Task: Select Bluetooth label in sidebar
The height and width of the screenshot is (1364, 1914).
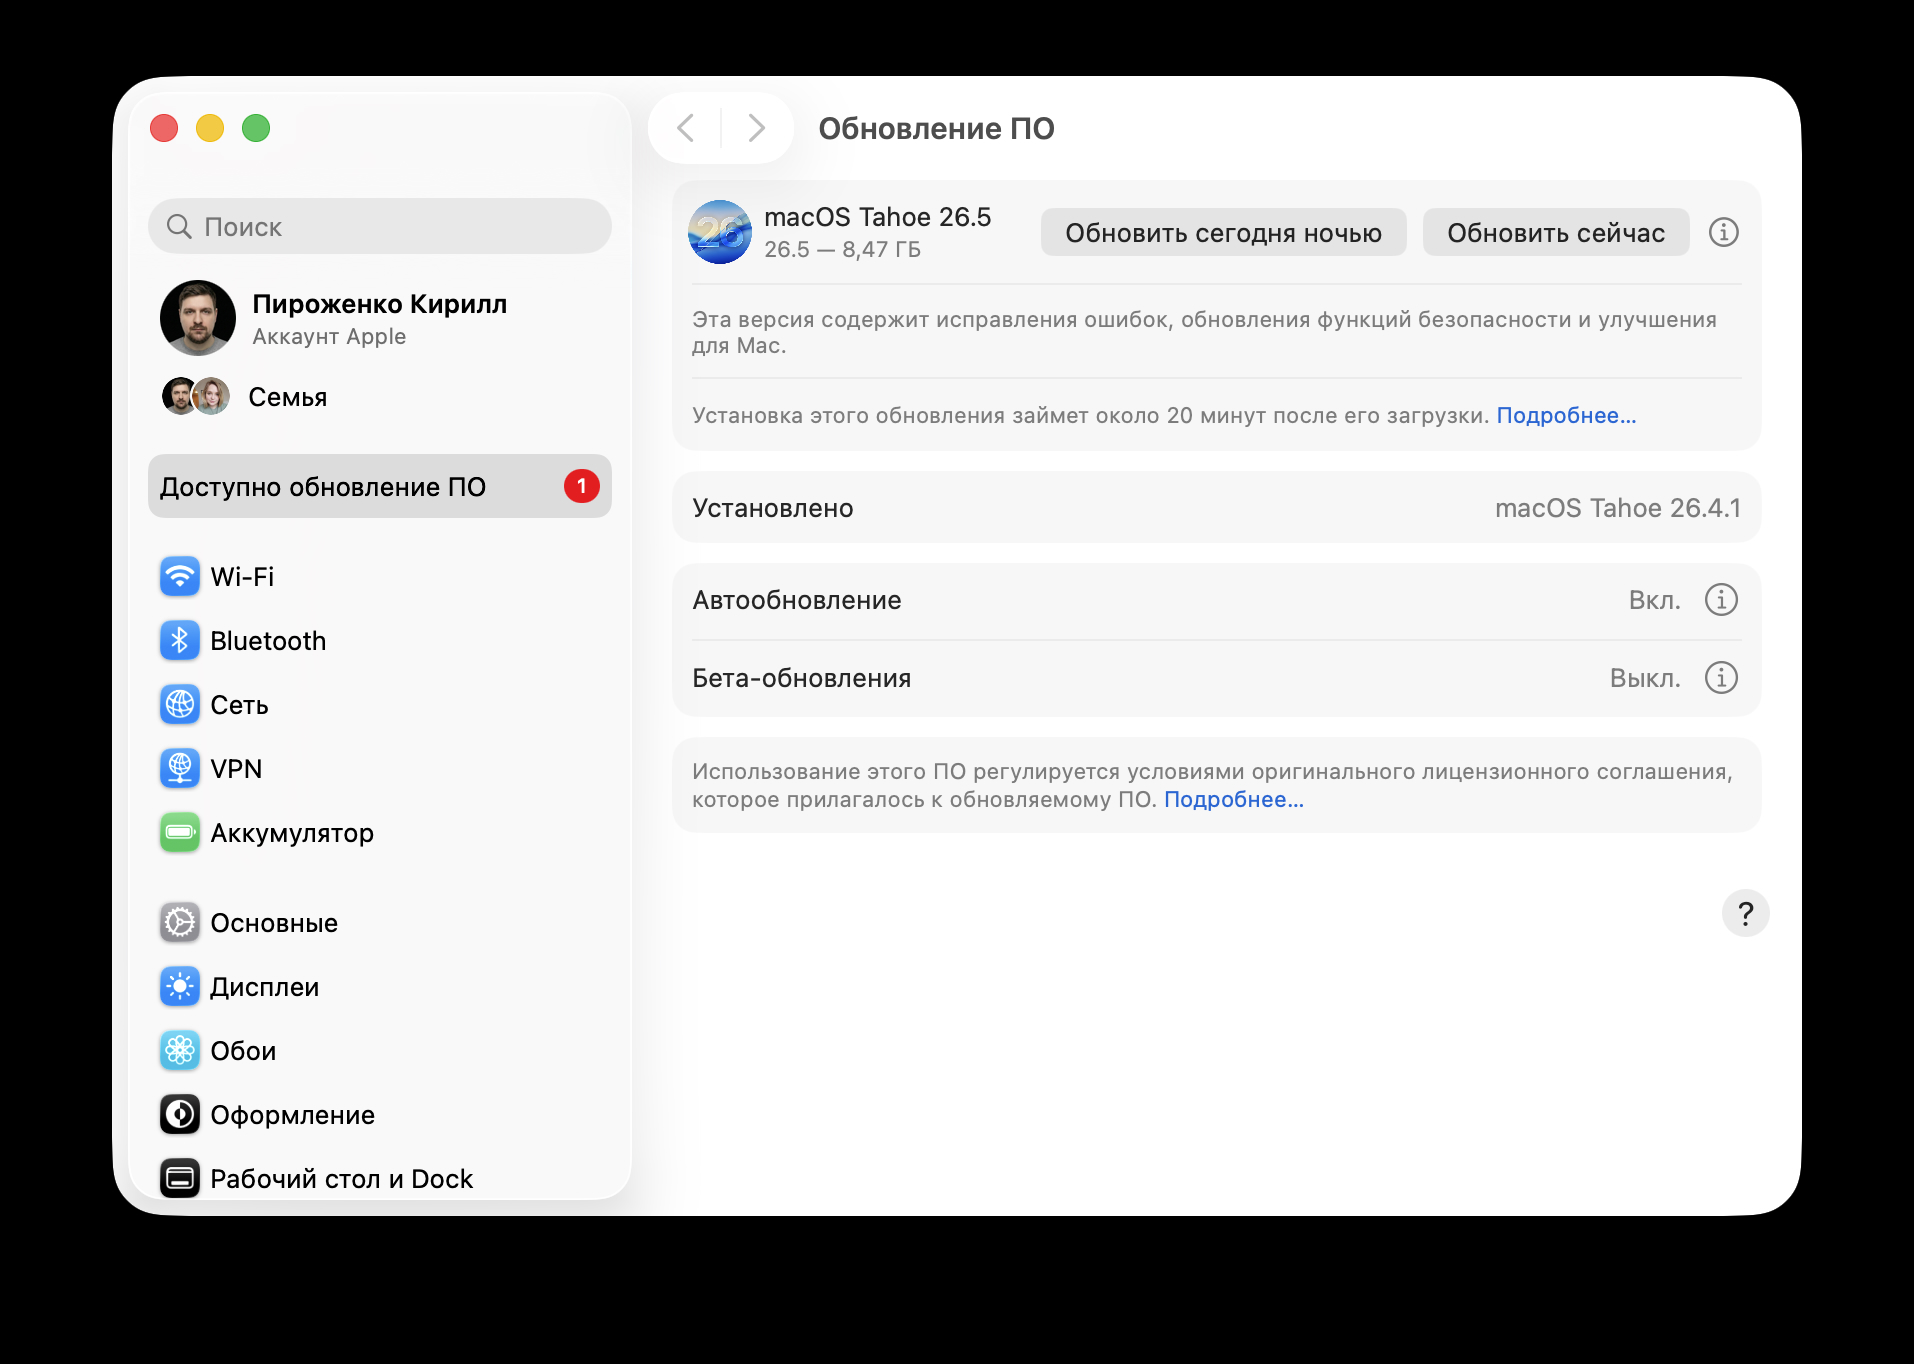Action: [268, 641]
